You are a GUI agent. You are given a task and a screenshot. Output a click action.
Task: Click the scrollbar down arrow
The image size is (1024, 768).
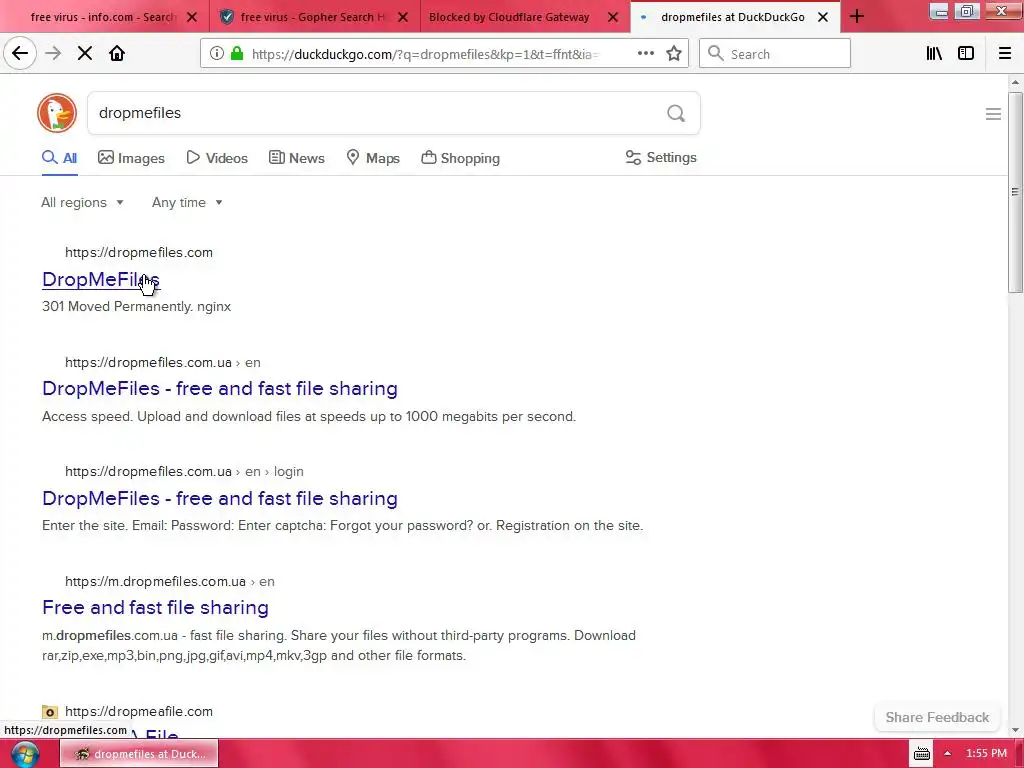click(1015, 730)
